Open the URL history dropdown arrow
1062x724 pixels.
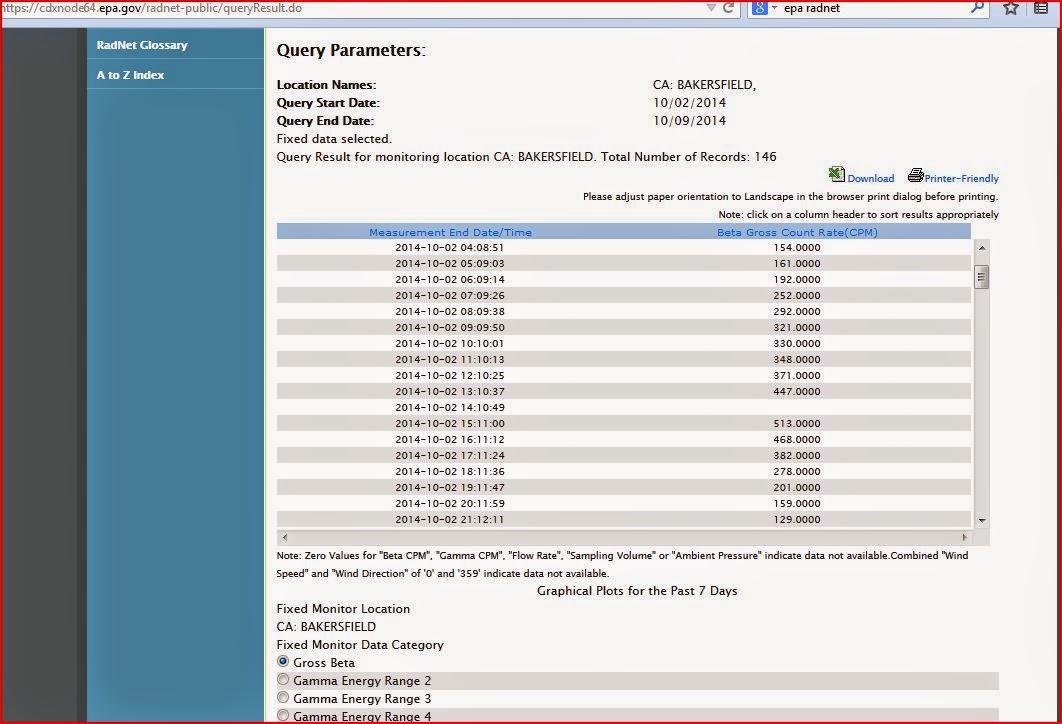tap(710, 8)
